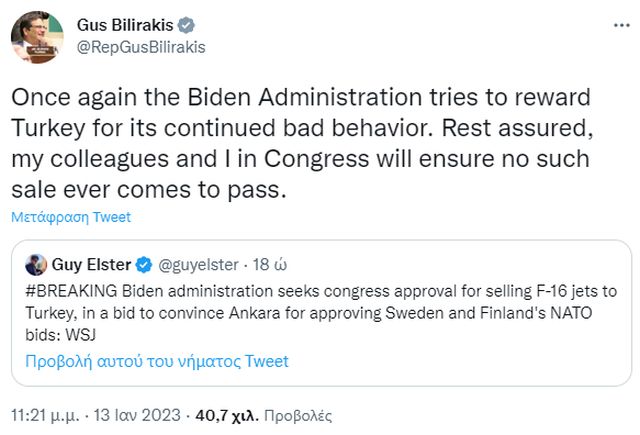Click the 11:21 μ.μ. time link
Viewport: 640px width, 435px height.
[x=48, y=412]
